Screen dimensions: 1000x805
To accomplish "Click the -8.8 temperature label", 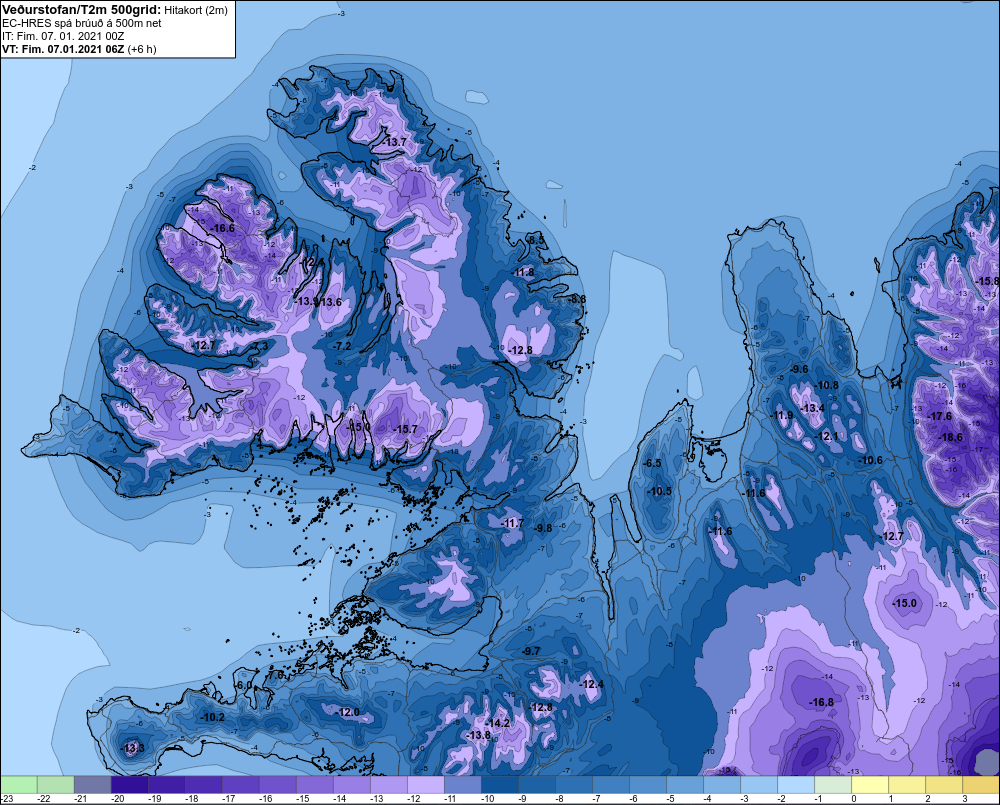I will click(576, 299).
